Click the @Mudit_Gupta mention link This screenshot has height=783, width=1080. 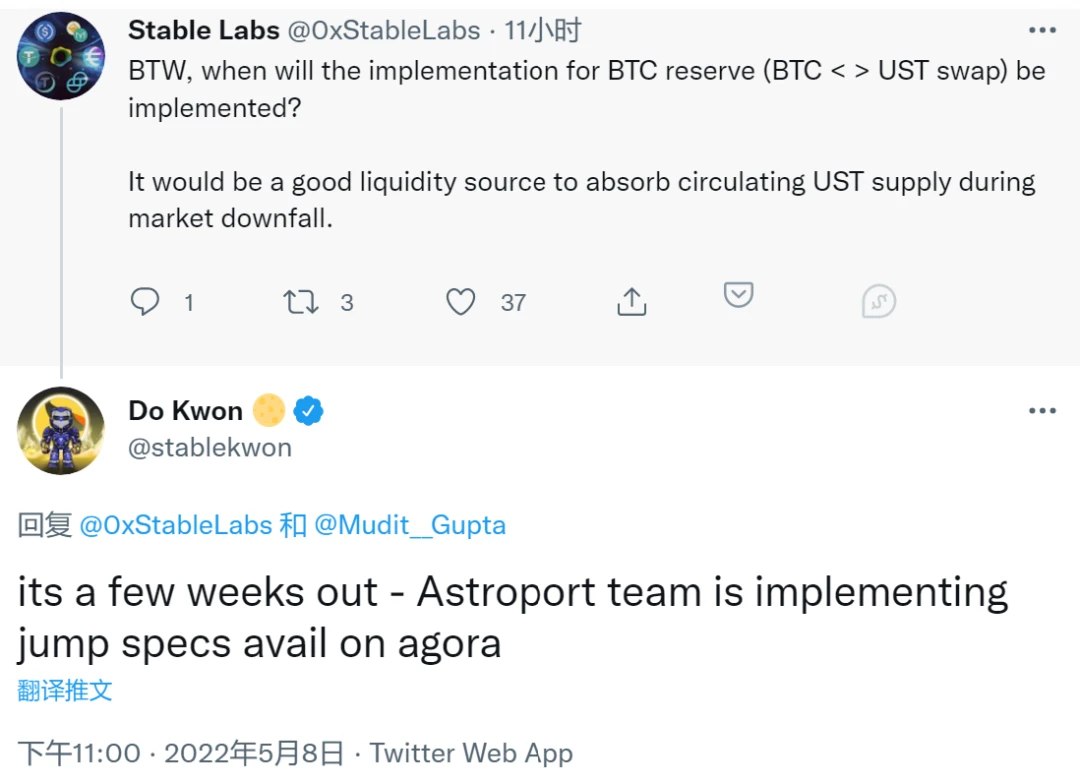click(410, 525)
